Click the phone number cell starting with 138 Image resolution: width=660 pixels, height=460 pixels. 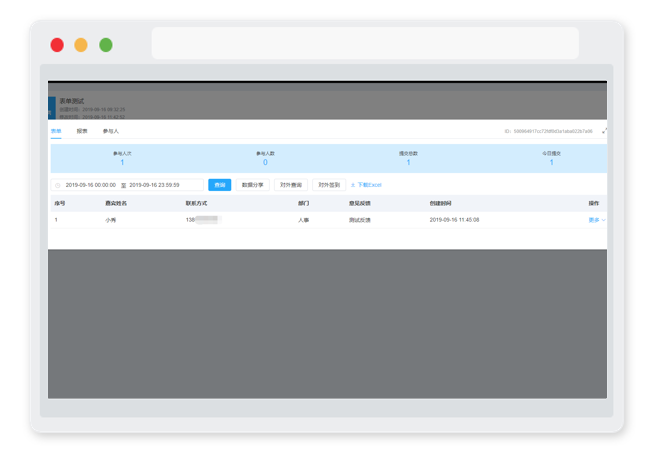203,220
